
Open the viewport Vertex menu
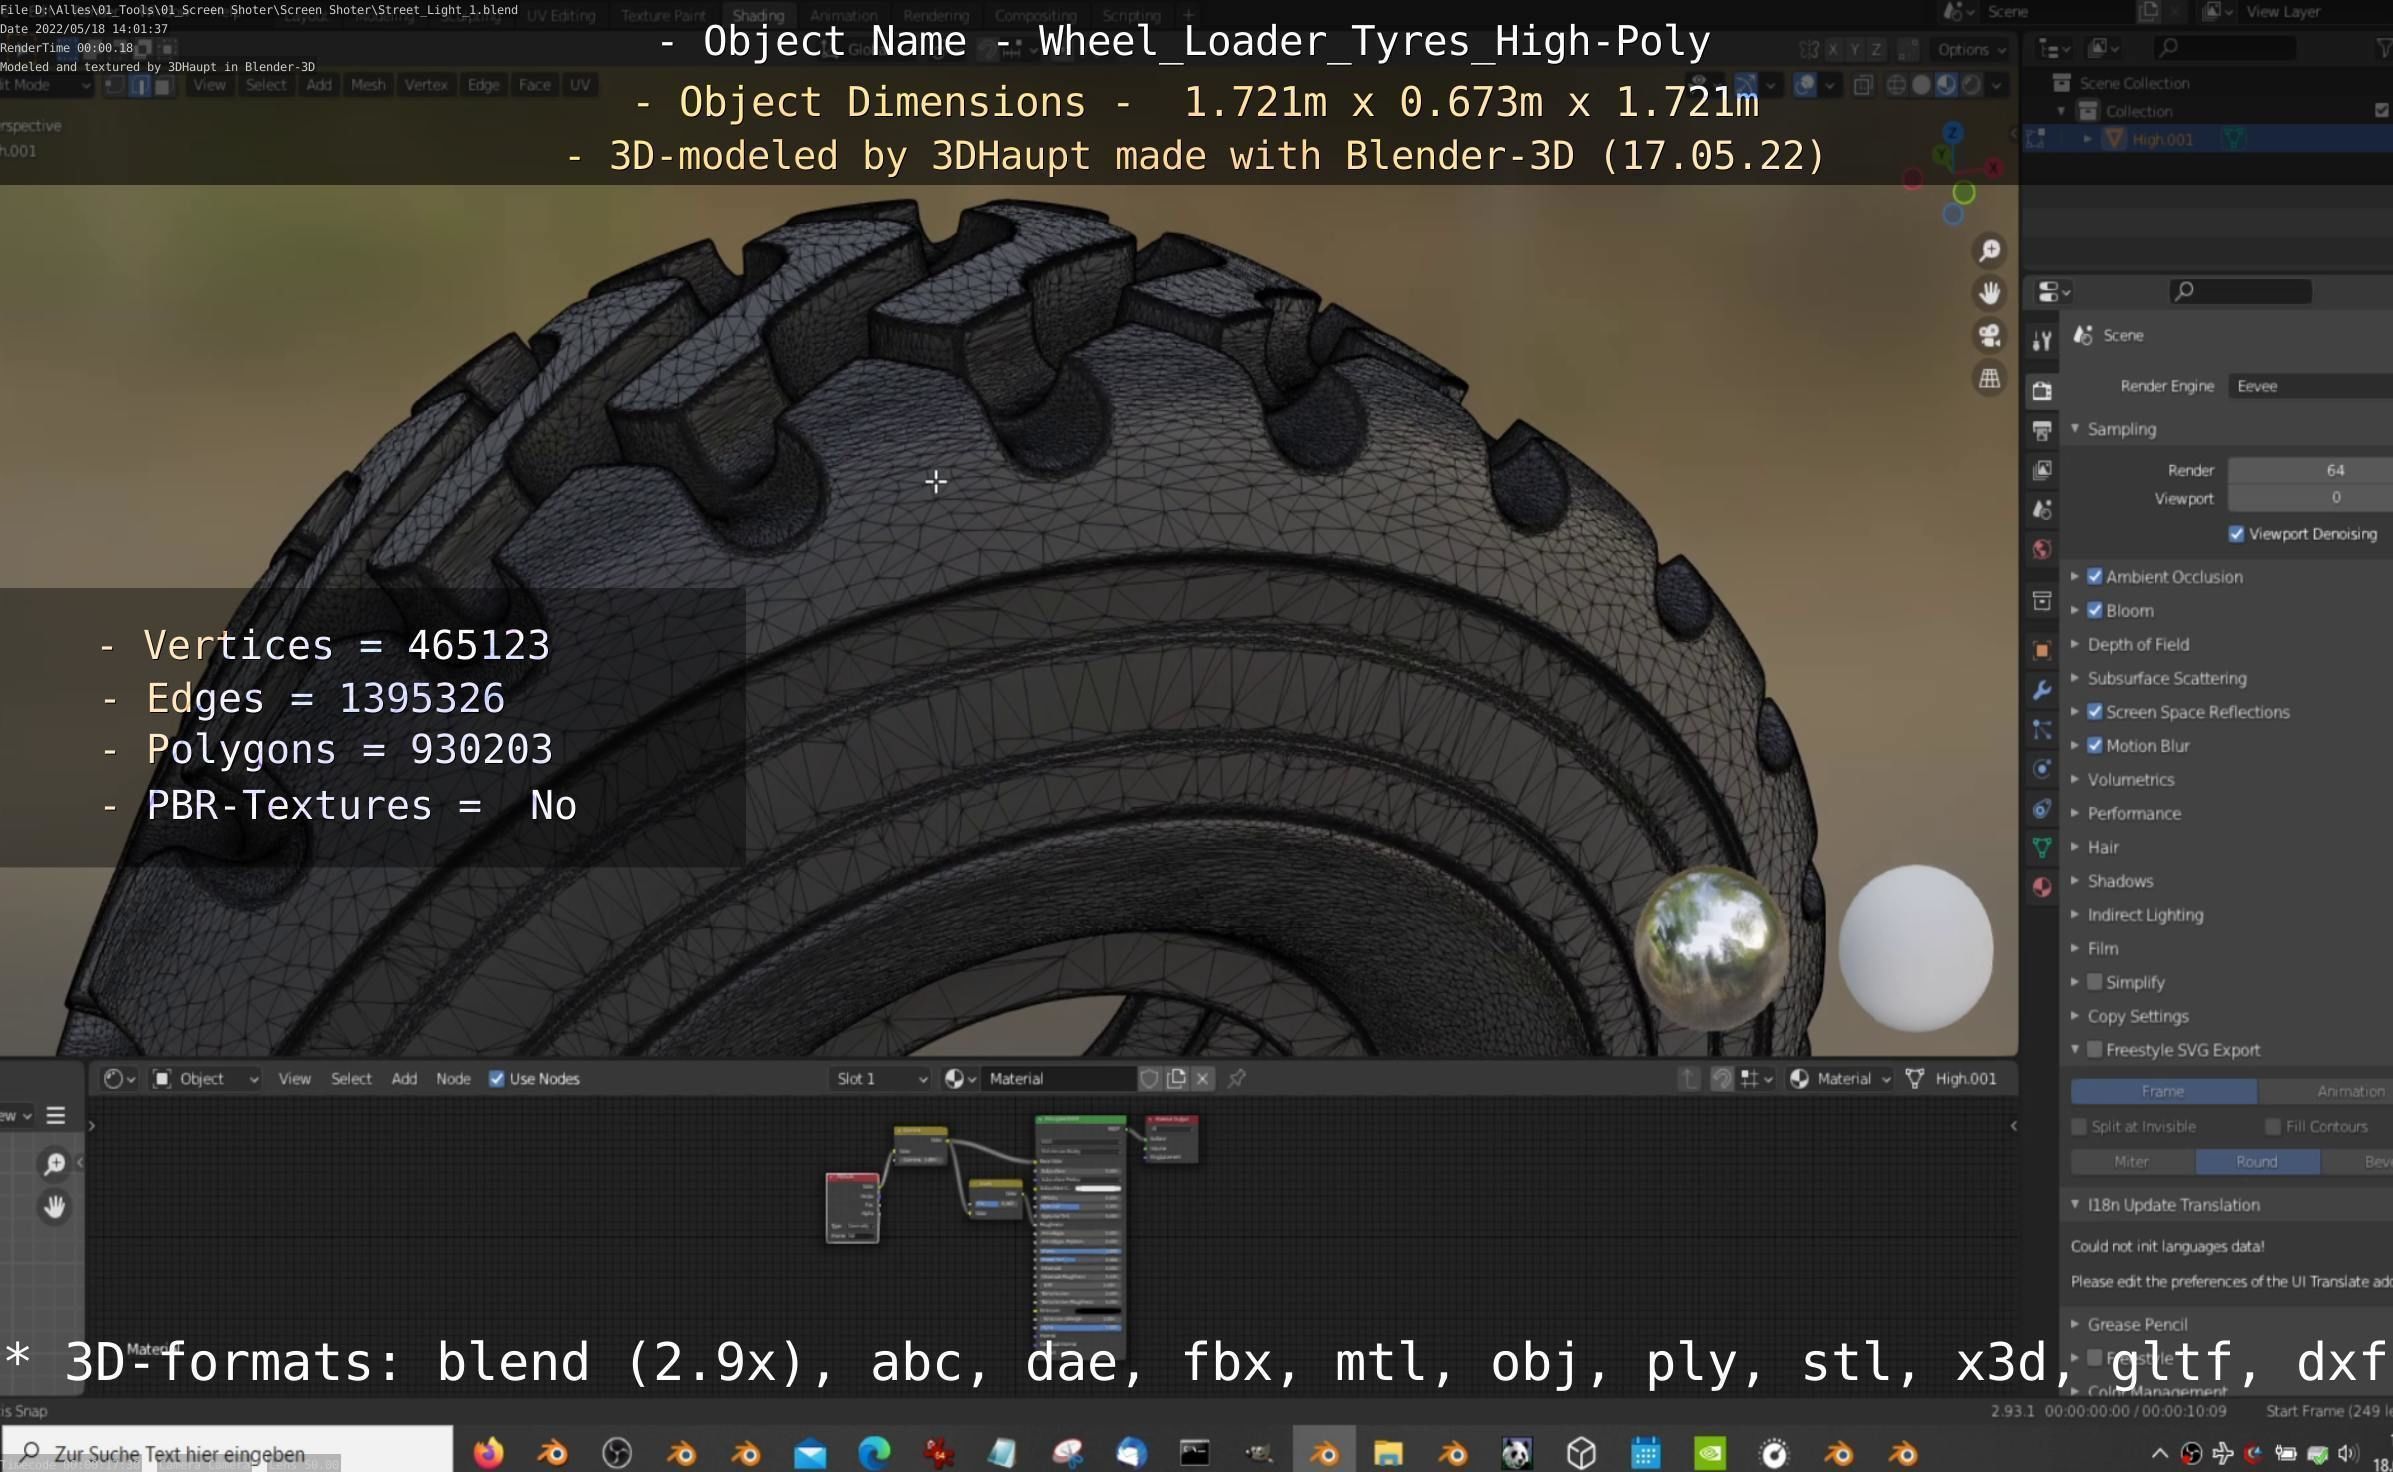426,85
